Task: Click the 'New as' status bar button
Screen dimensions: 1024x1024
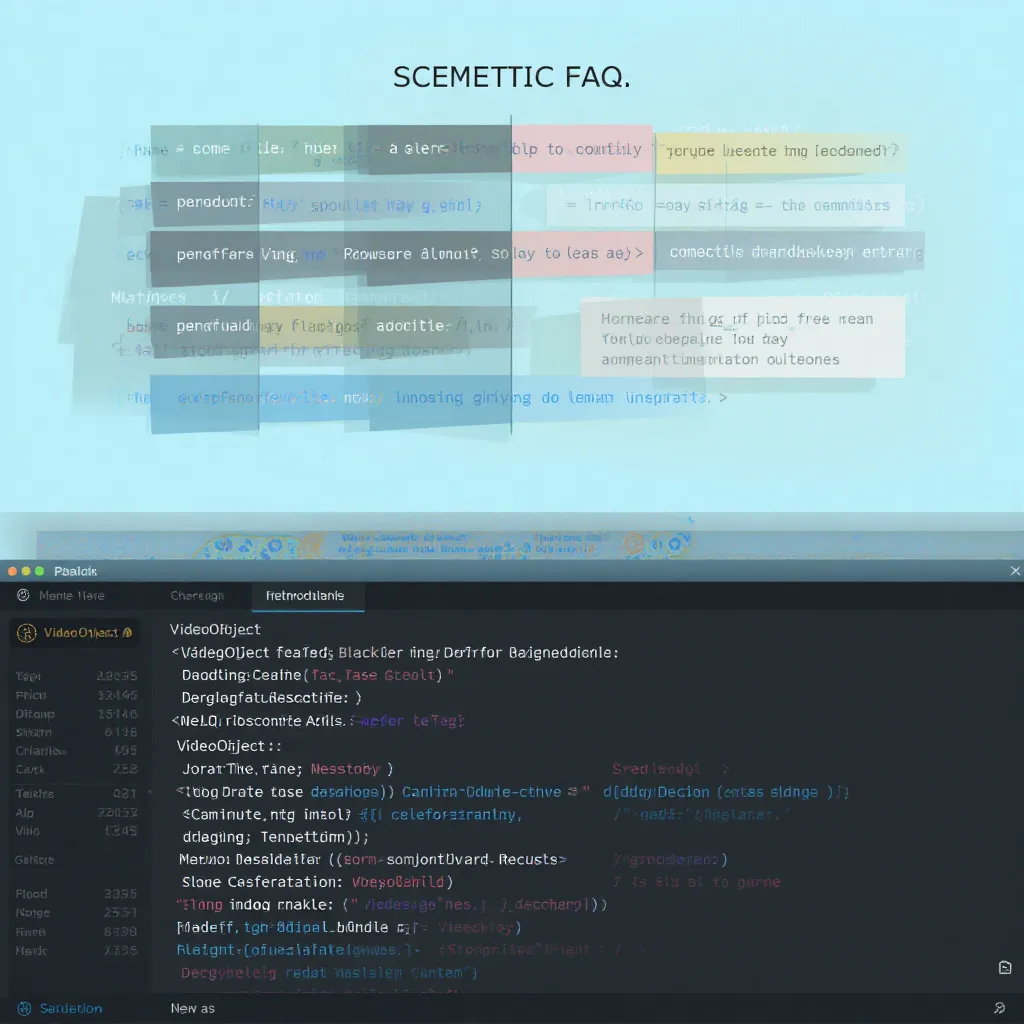Action: pos(192,1008)
